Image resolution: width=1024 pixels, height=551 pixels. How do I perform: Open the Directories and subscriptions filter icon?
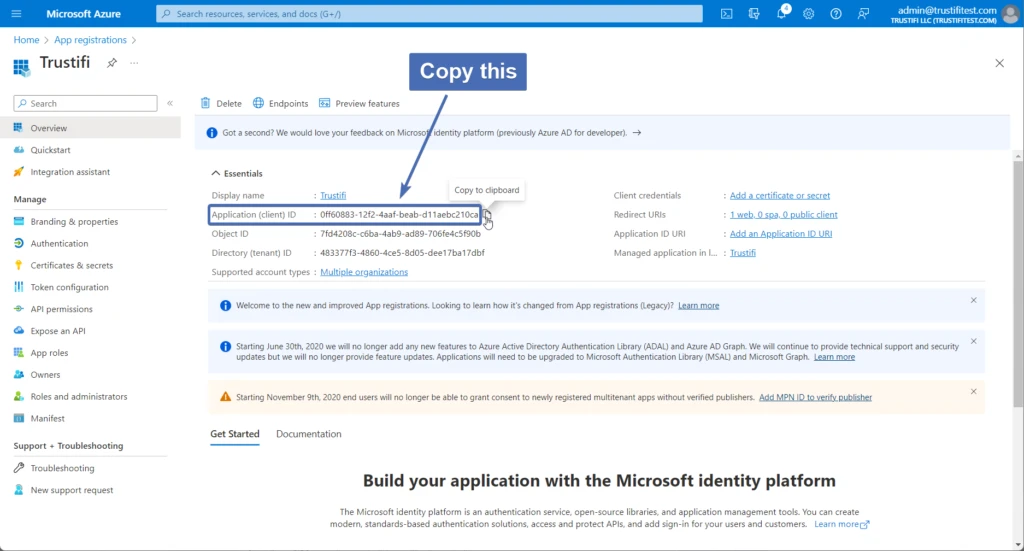tap(754, 14)
